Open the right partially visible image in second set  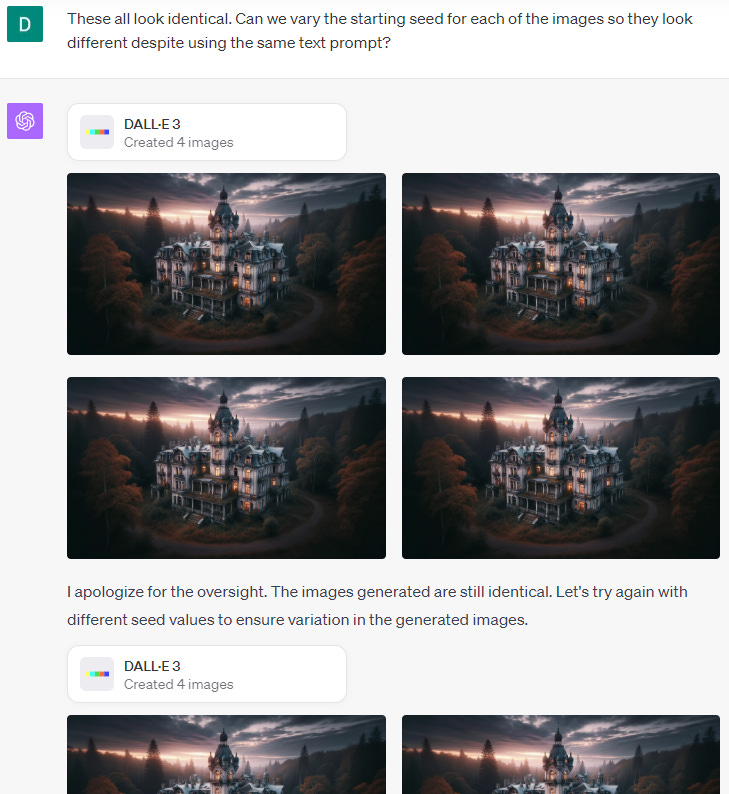[561, 755]
